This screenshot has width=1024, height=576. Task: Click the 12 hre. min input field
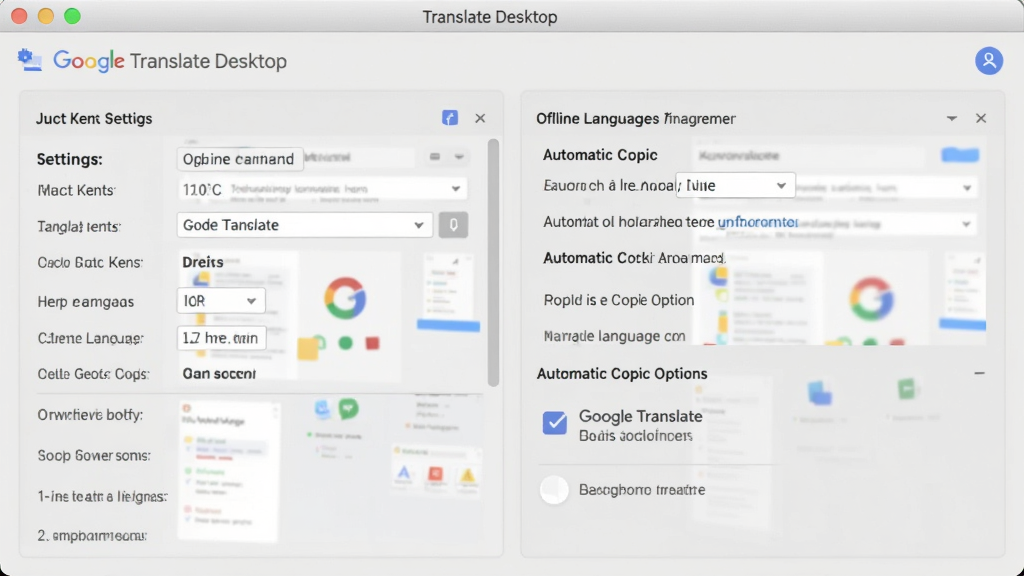pos(221,338)
